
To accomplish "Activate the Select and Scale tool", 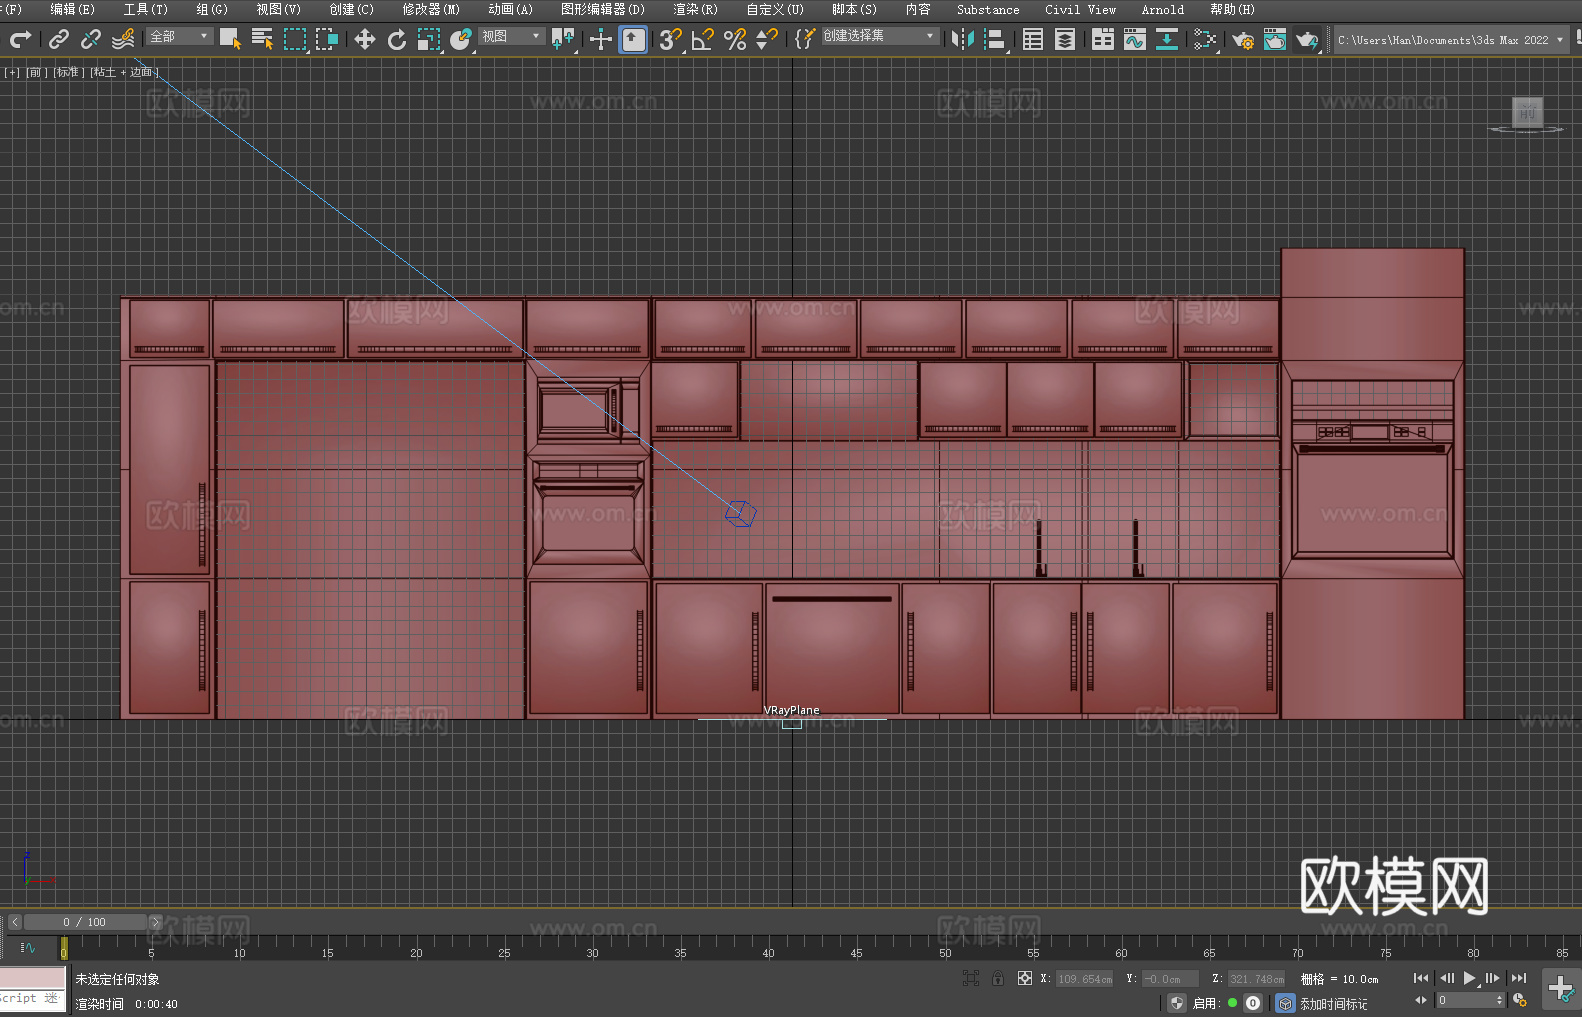I will pyautogui.click(x=429, y=39).
